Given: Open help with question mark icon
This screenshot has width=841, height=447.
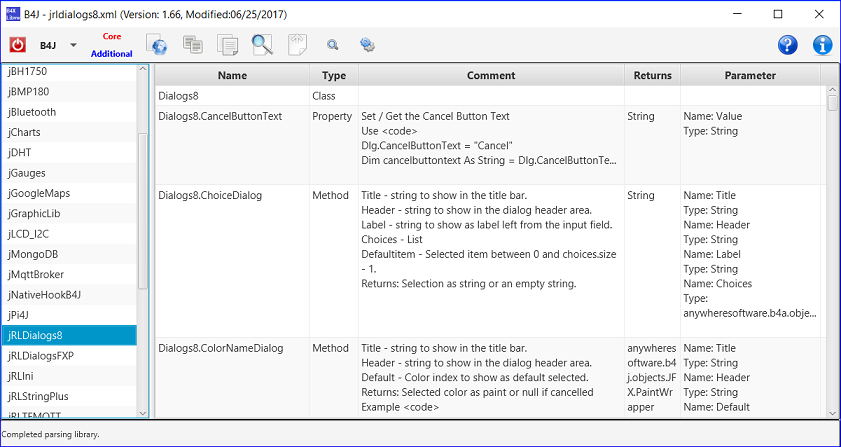Looking at the screenshot, I should point(787,45).
